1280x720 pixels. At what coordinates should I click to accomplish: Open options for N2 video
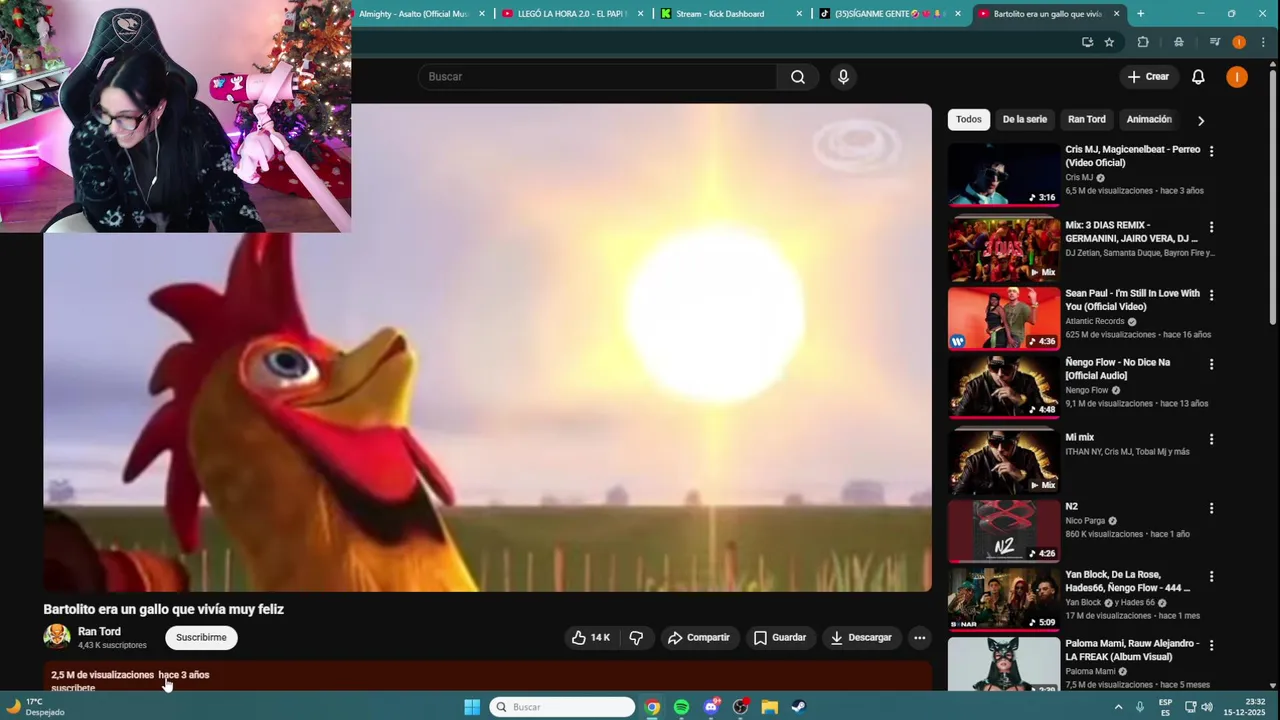(1211, 508)
